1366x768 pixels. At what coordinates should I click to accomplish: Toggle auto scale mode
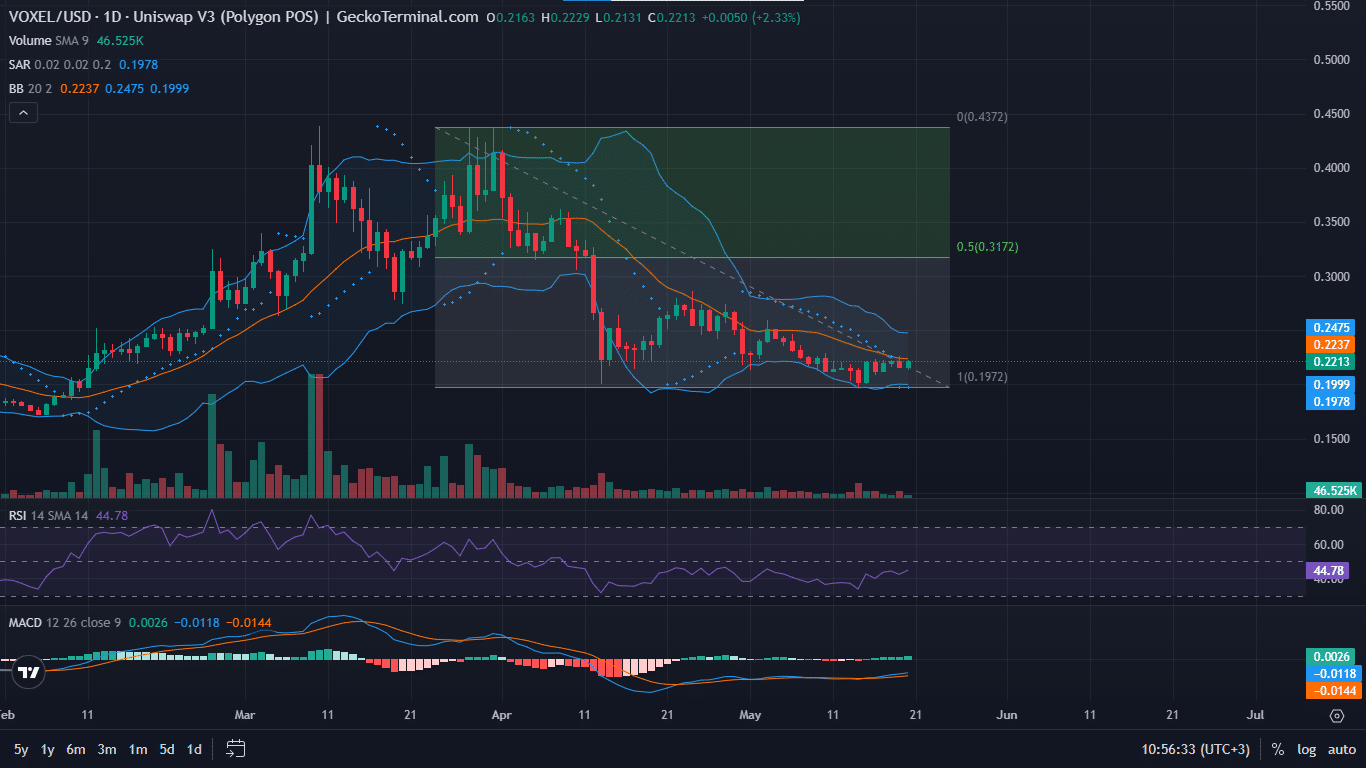point(1341,749)
